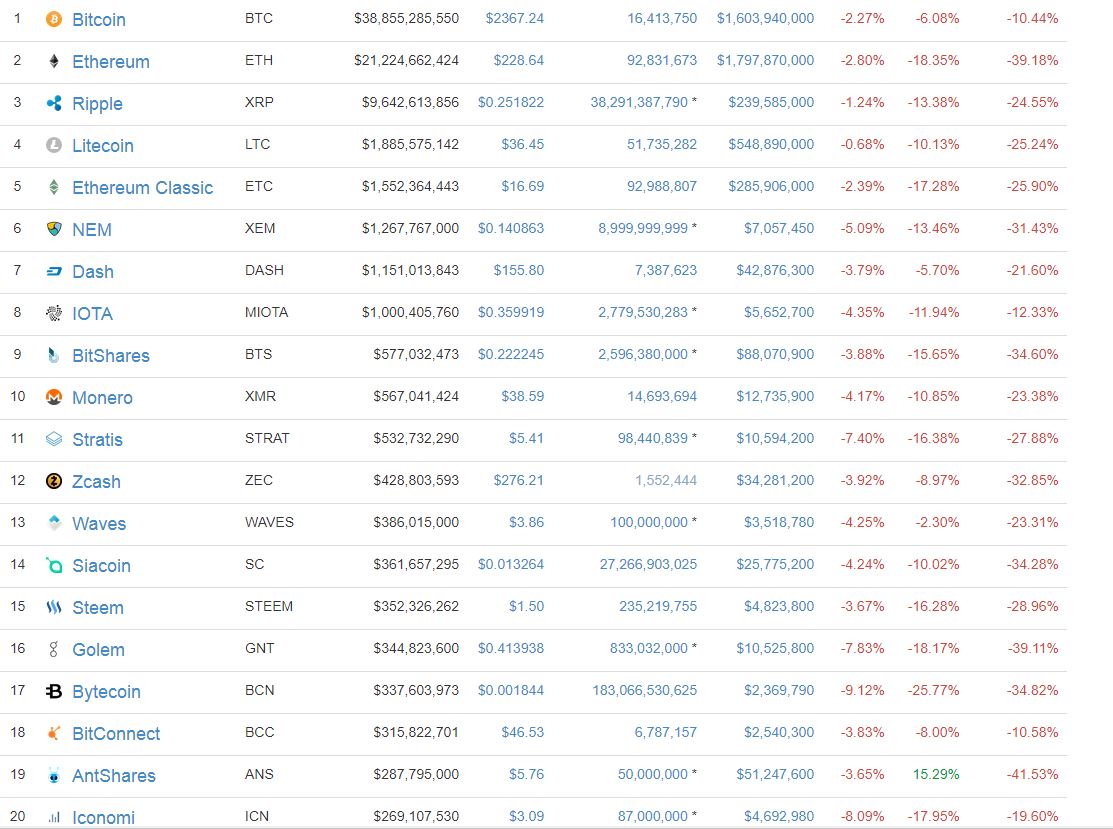Open the Monero name link
Image resolution: width=1113 pixels, height=829 pixels.
coord(102,397)
